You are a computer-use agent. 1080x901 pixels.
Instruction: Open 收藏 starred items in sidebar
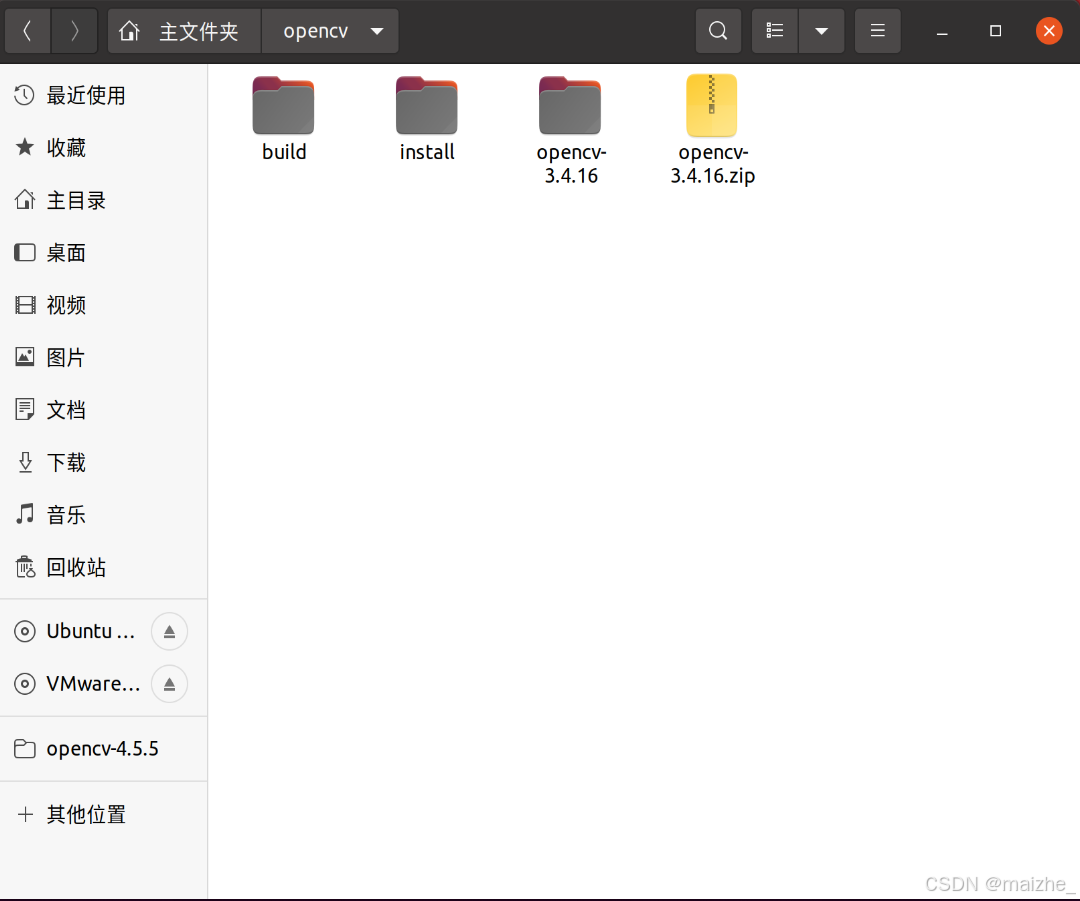tap(103, 147)
